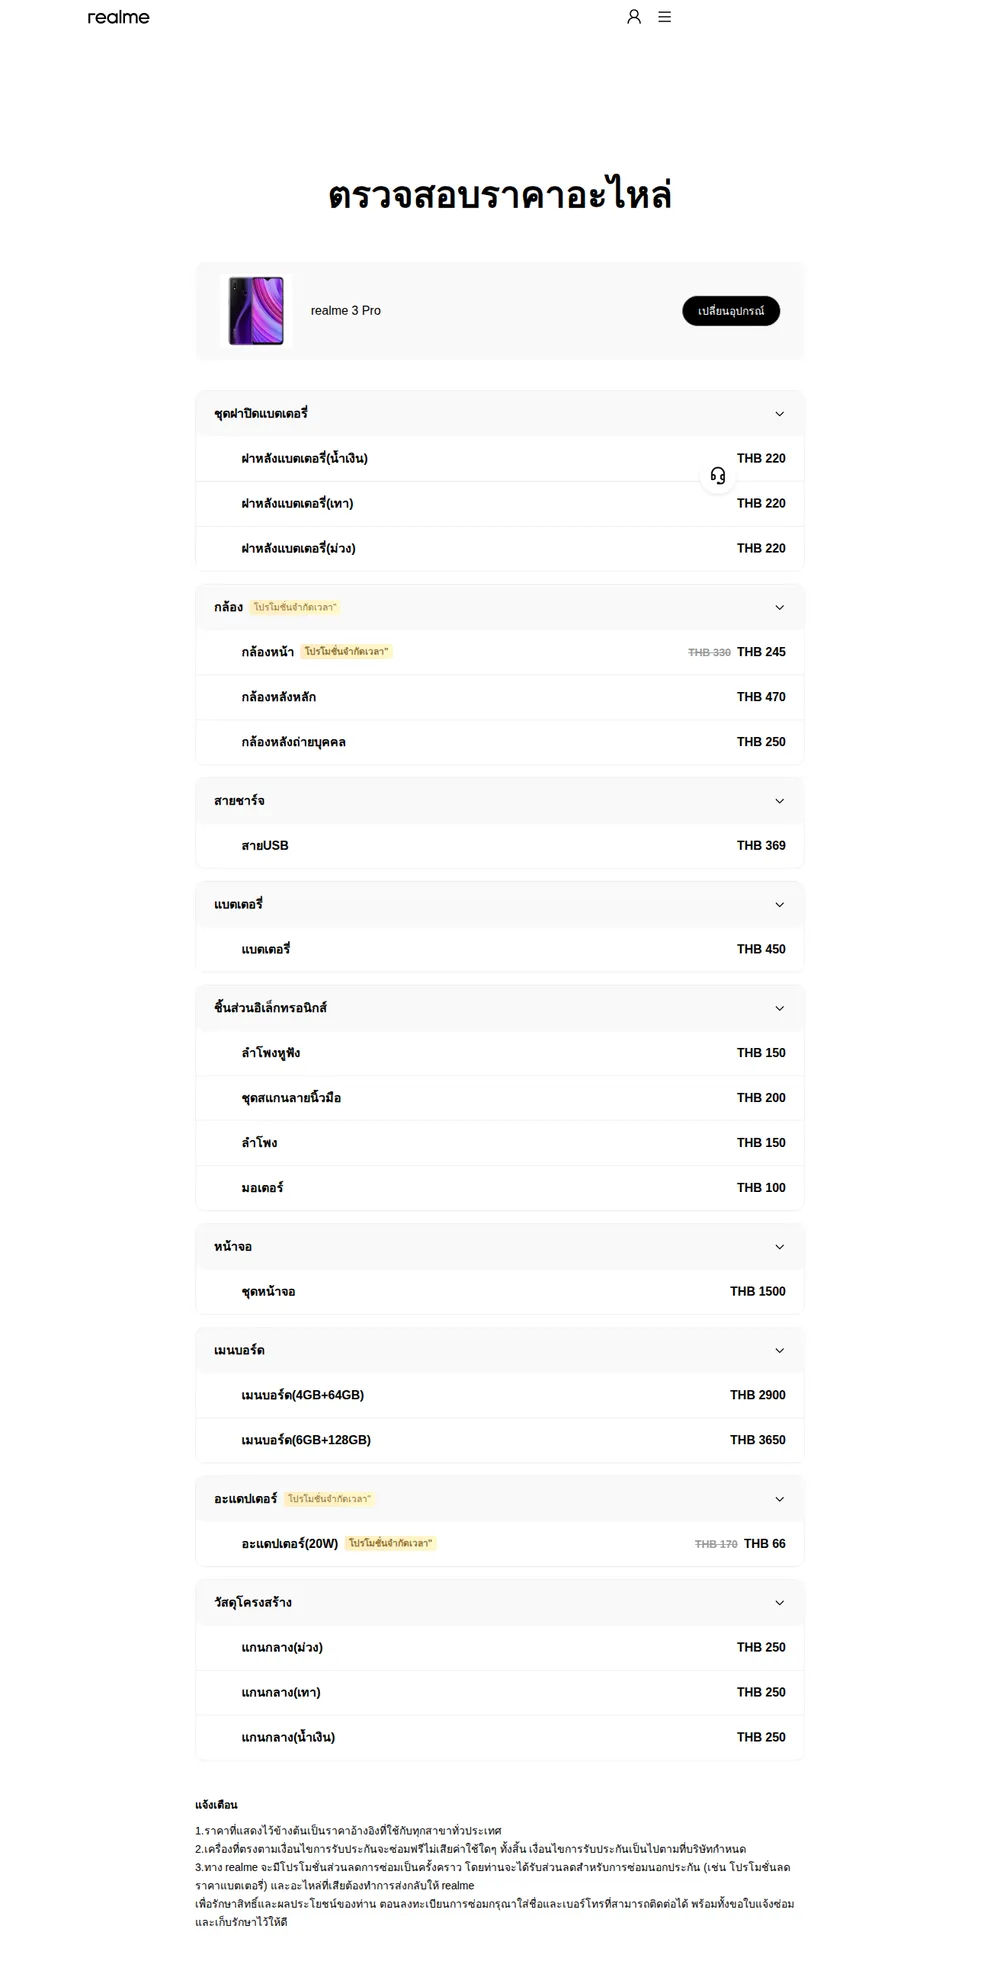1000x1977 pixels.
Task: Open the user account icon
Action: (x=634, y=17)
